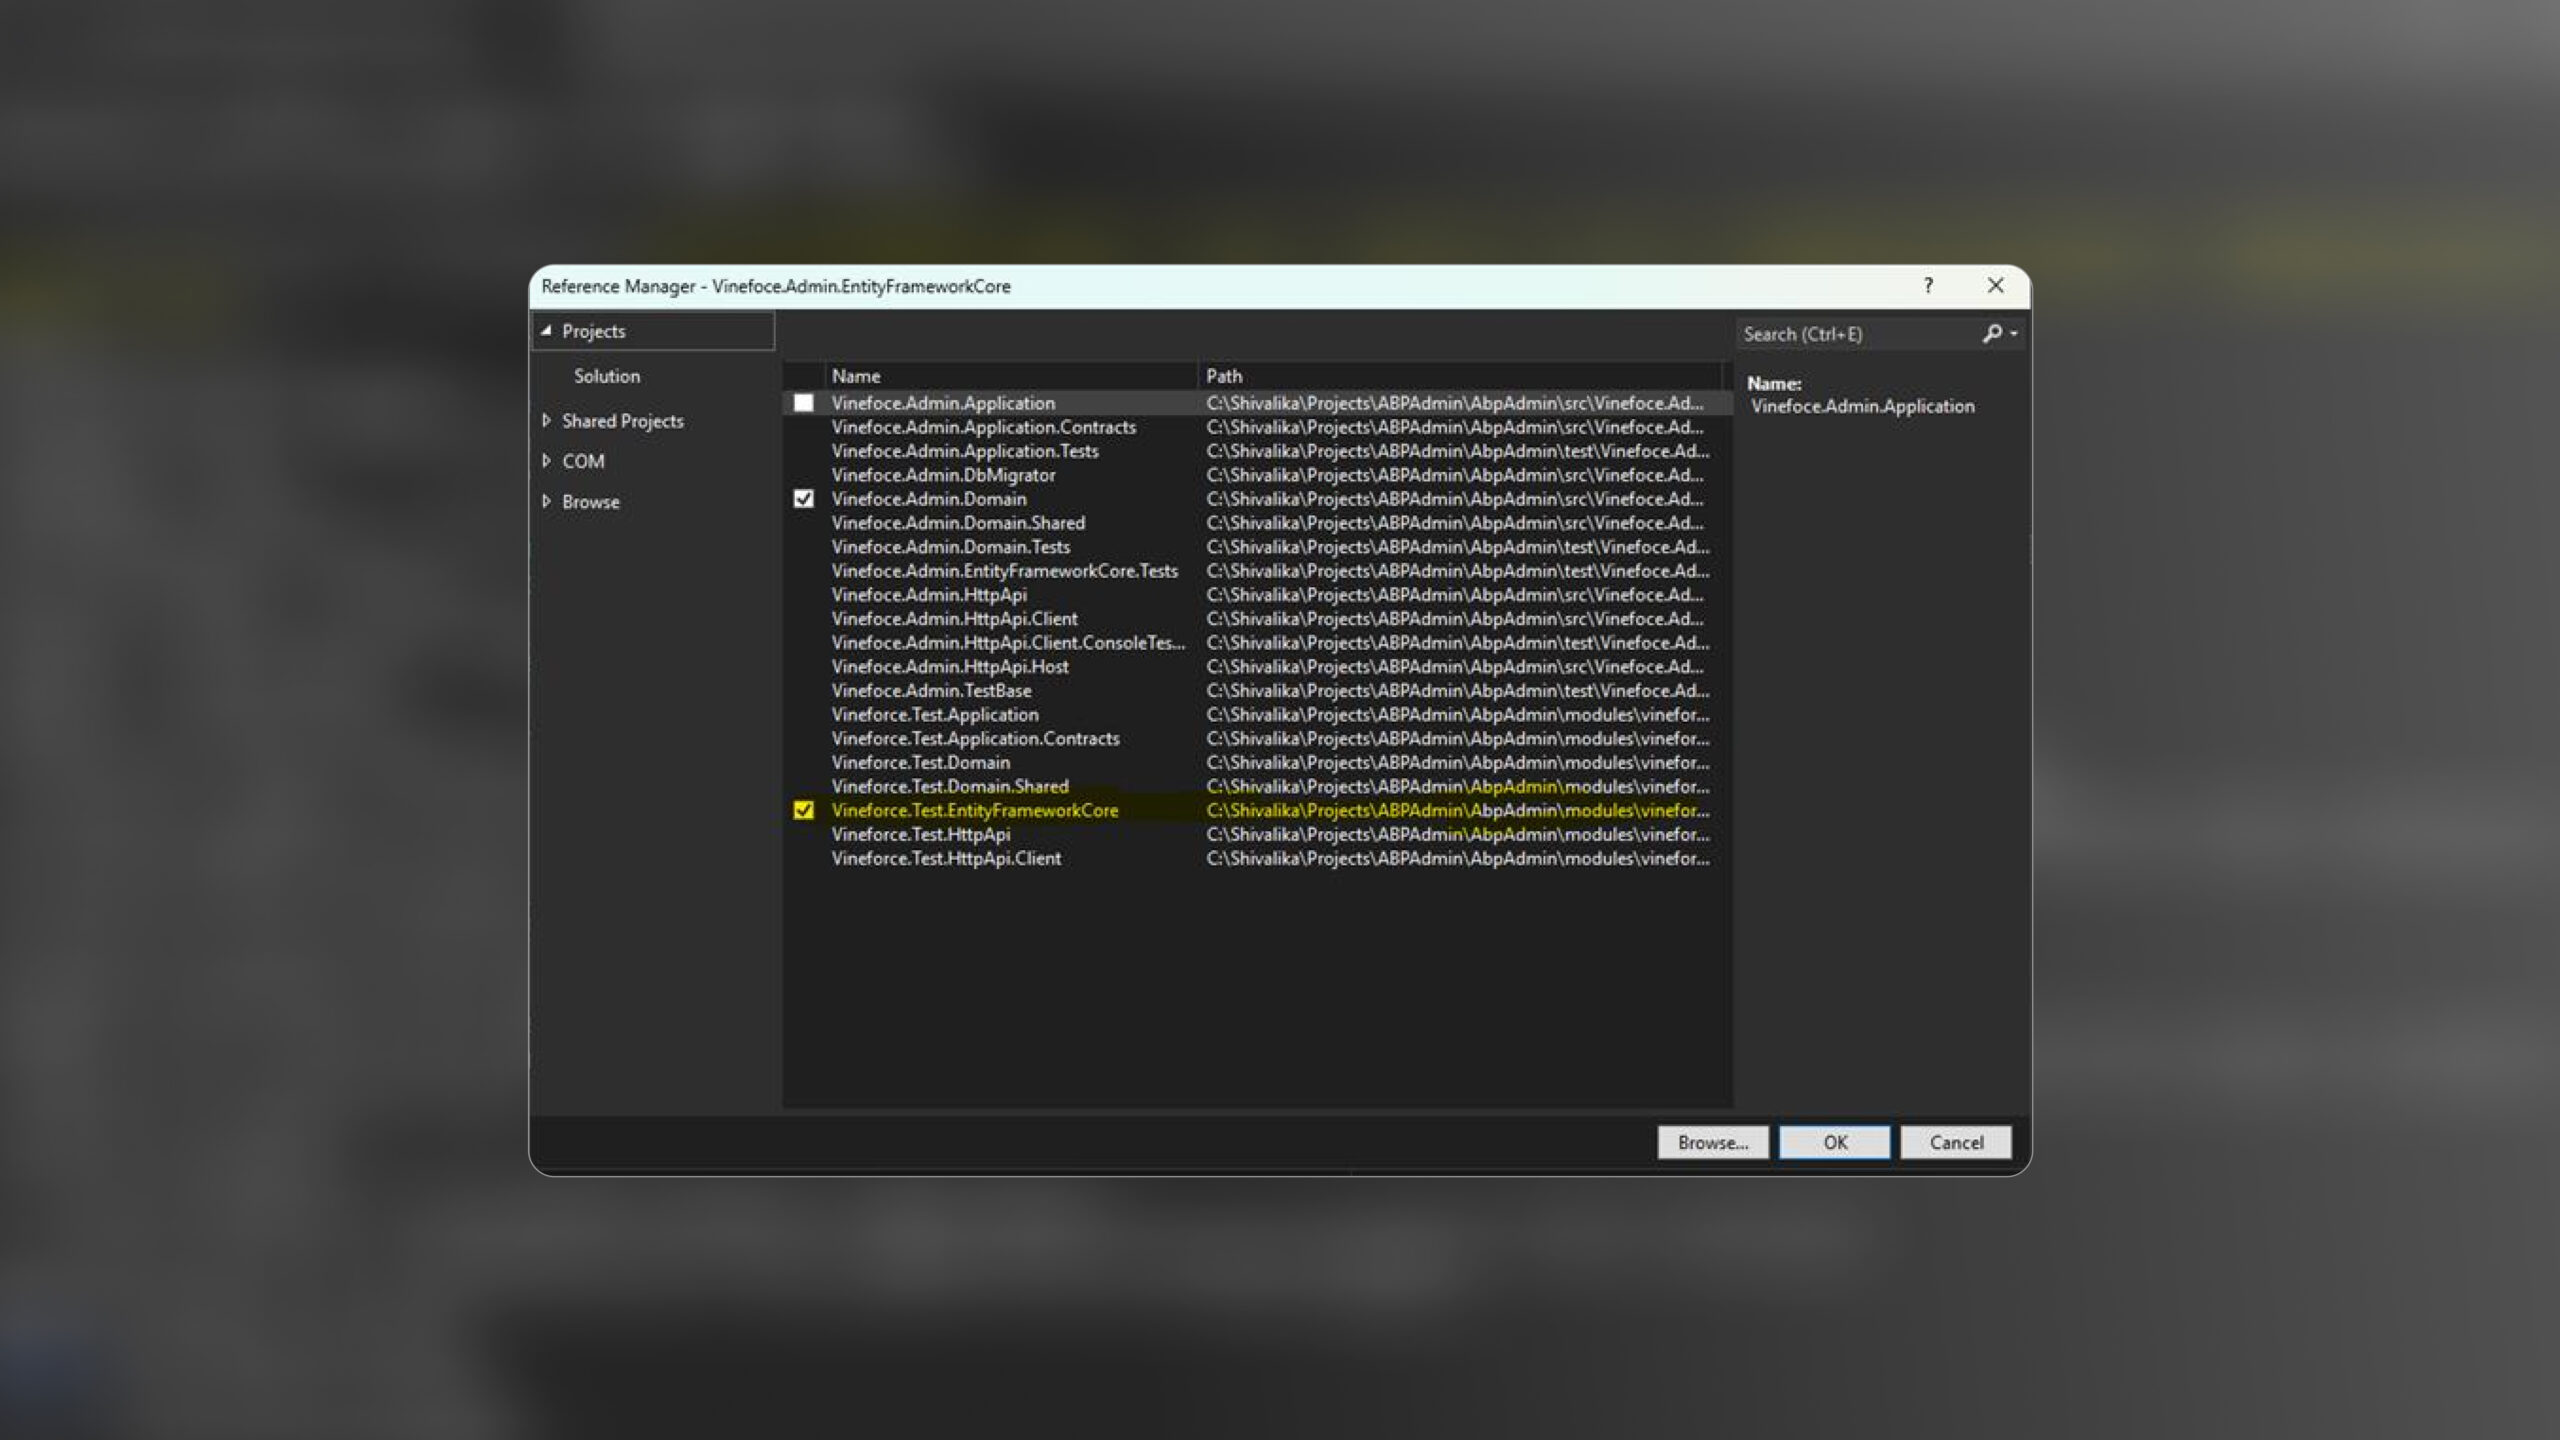Select the Vinefoce.Admin.Domain.Tests row
Image resolution: width=2560 pixels, height=1440 pixels.
[x=1257, y=547]
